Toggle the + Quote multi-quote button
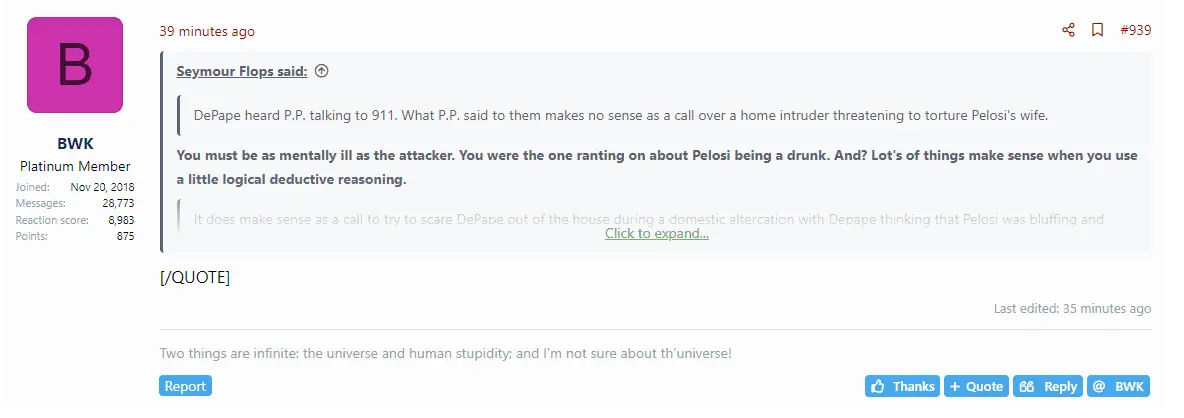This screenshot has width=1184, height=418. [975, 386]
